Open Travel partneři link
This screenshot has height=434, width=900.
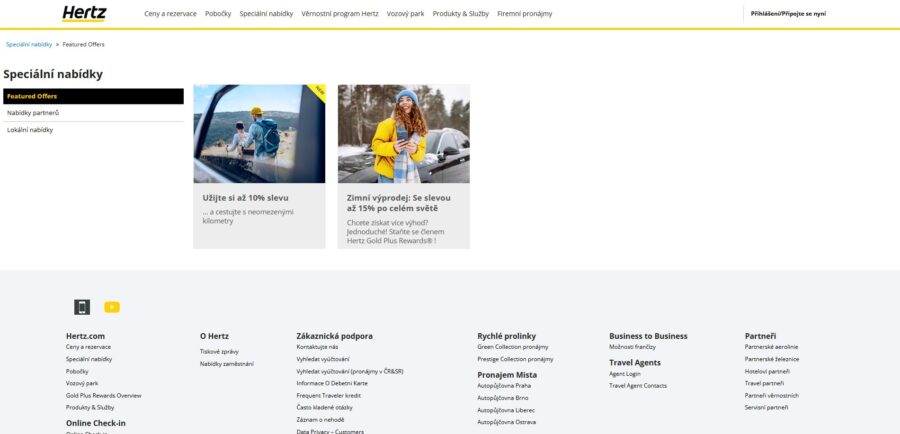[x=765, y=383]
